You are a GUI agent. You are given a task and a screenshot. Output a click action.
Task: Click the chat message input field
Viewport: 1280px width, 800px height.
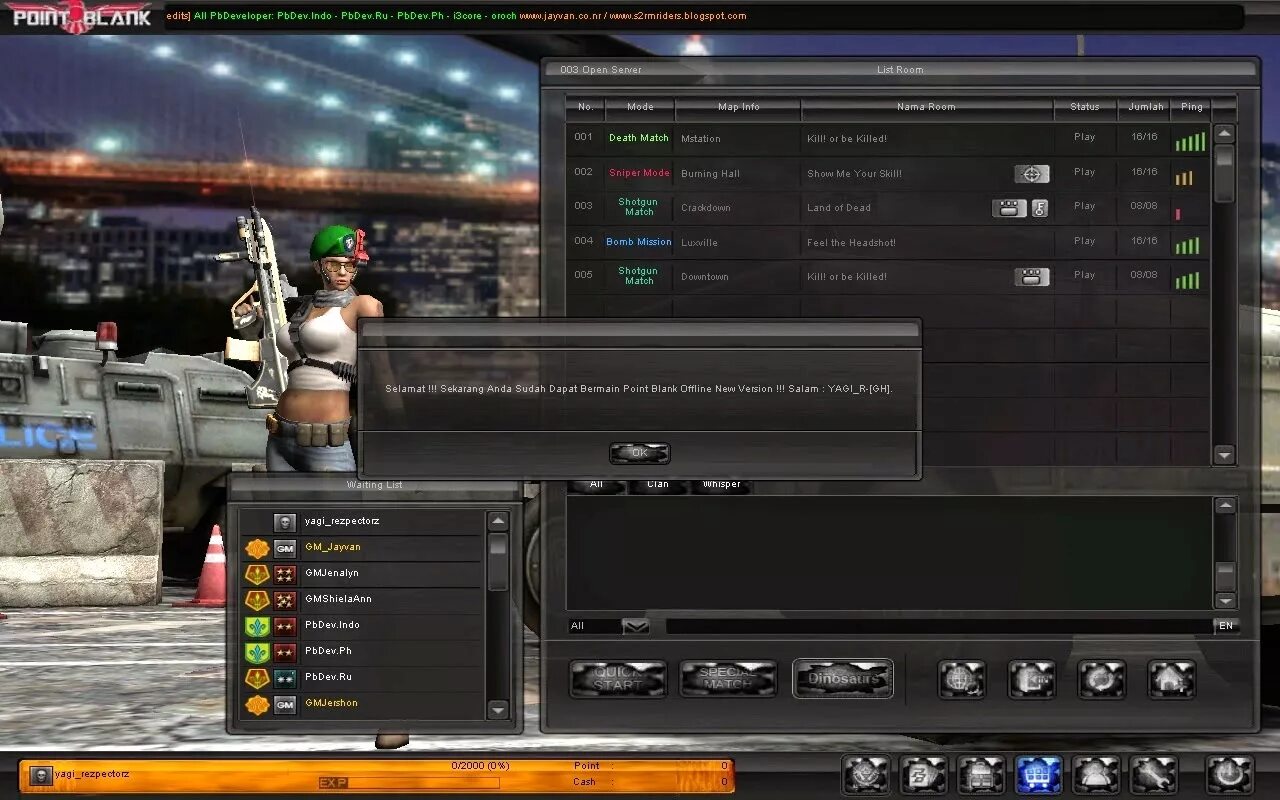click(939, 626)
